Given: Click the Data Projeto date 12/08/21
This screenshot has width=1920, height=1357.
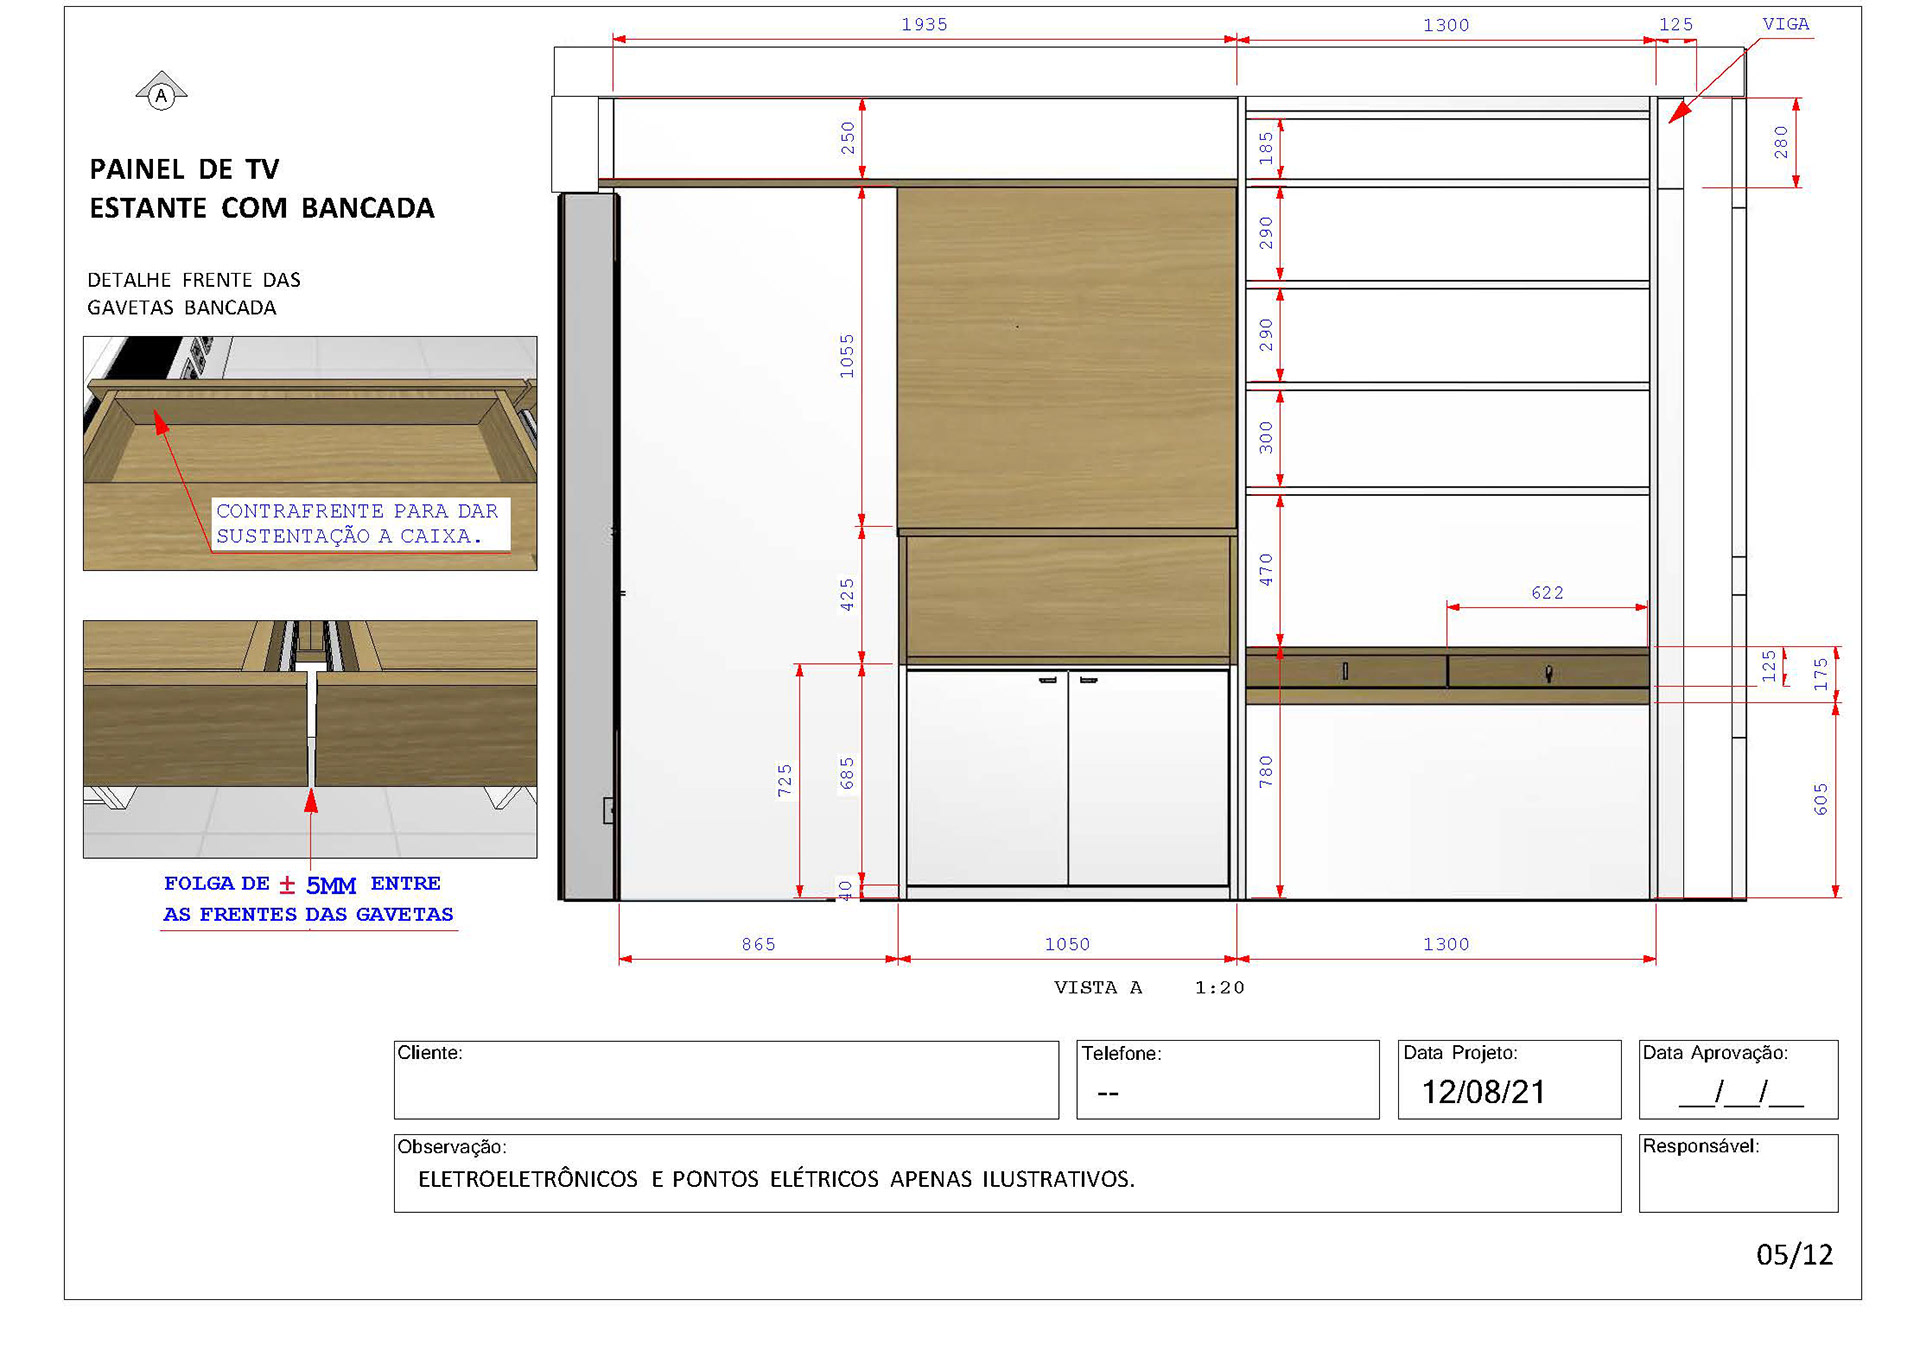Looking at the screenshot, I should point(1483,1092).
